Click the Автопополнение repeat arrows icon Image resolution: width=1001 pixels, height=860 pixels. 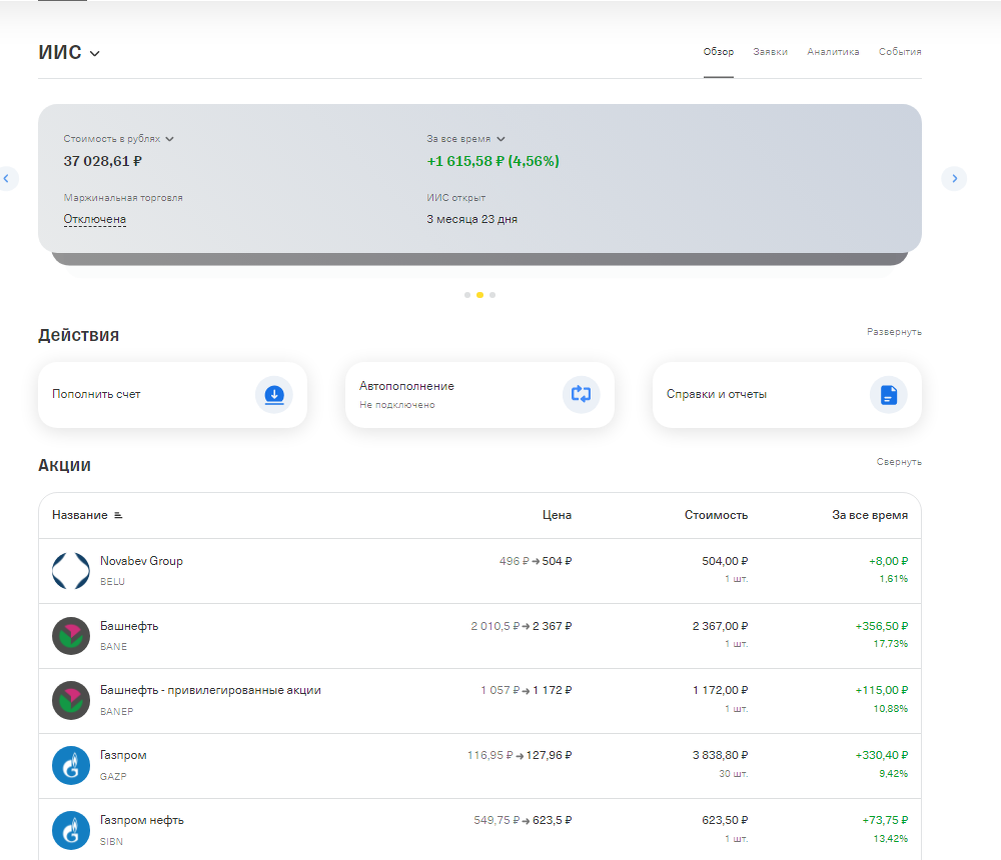[x=581, y=395]
